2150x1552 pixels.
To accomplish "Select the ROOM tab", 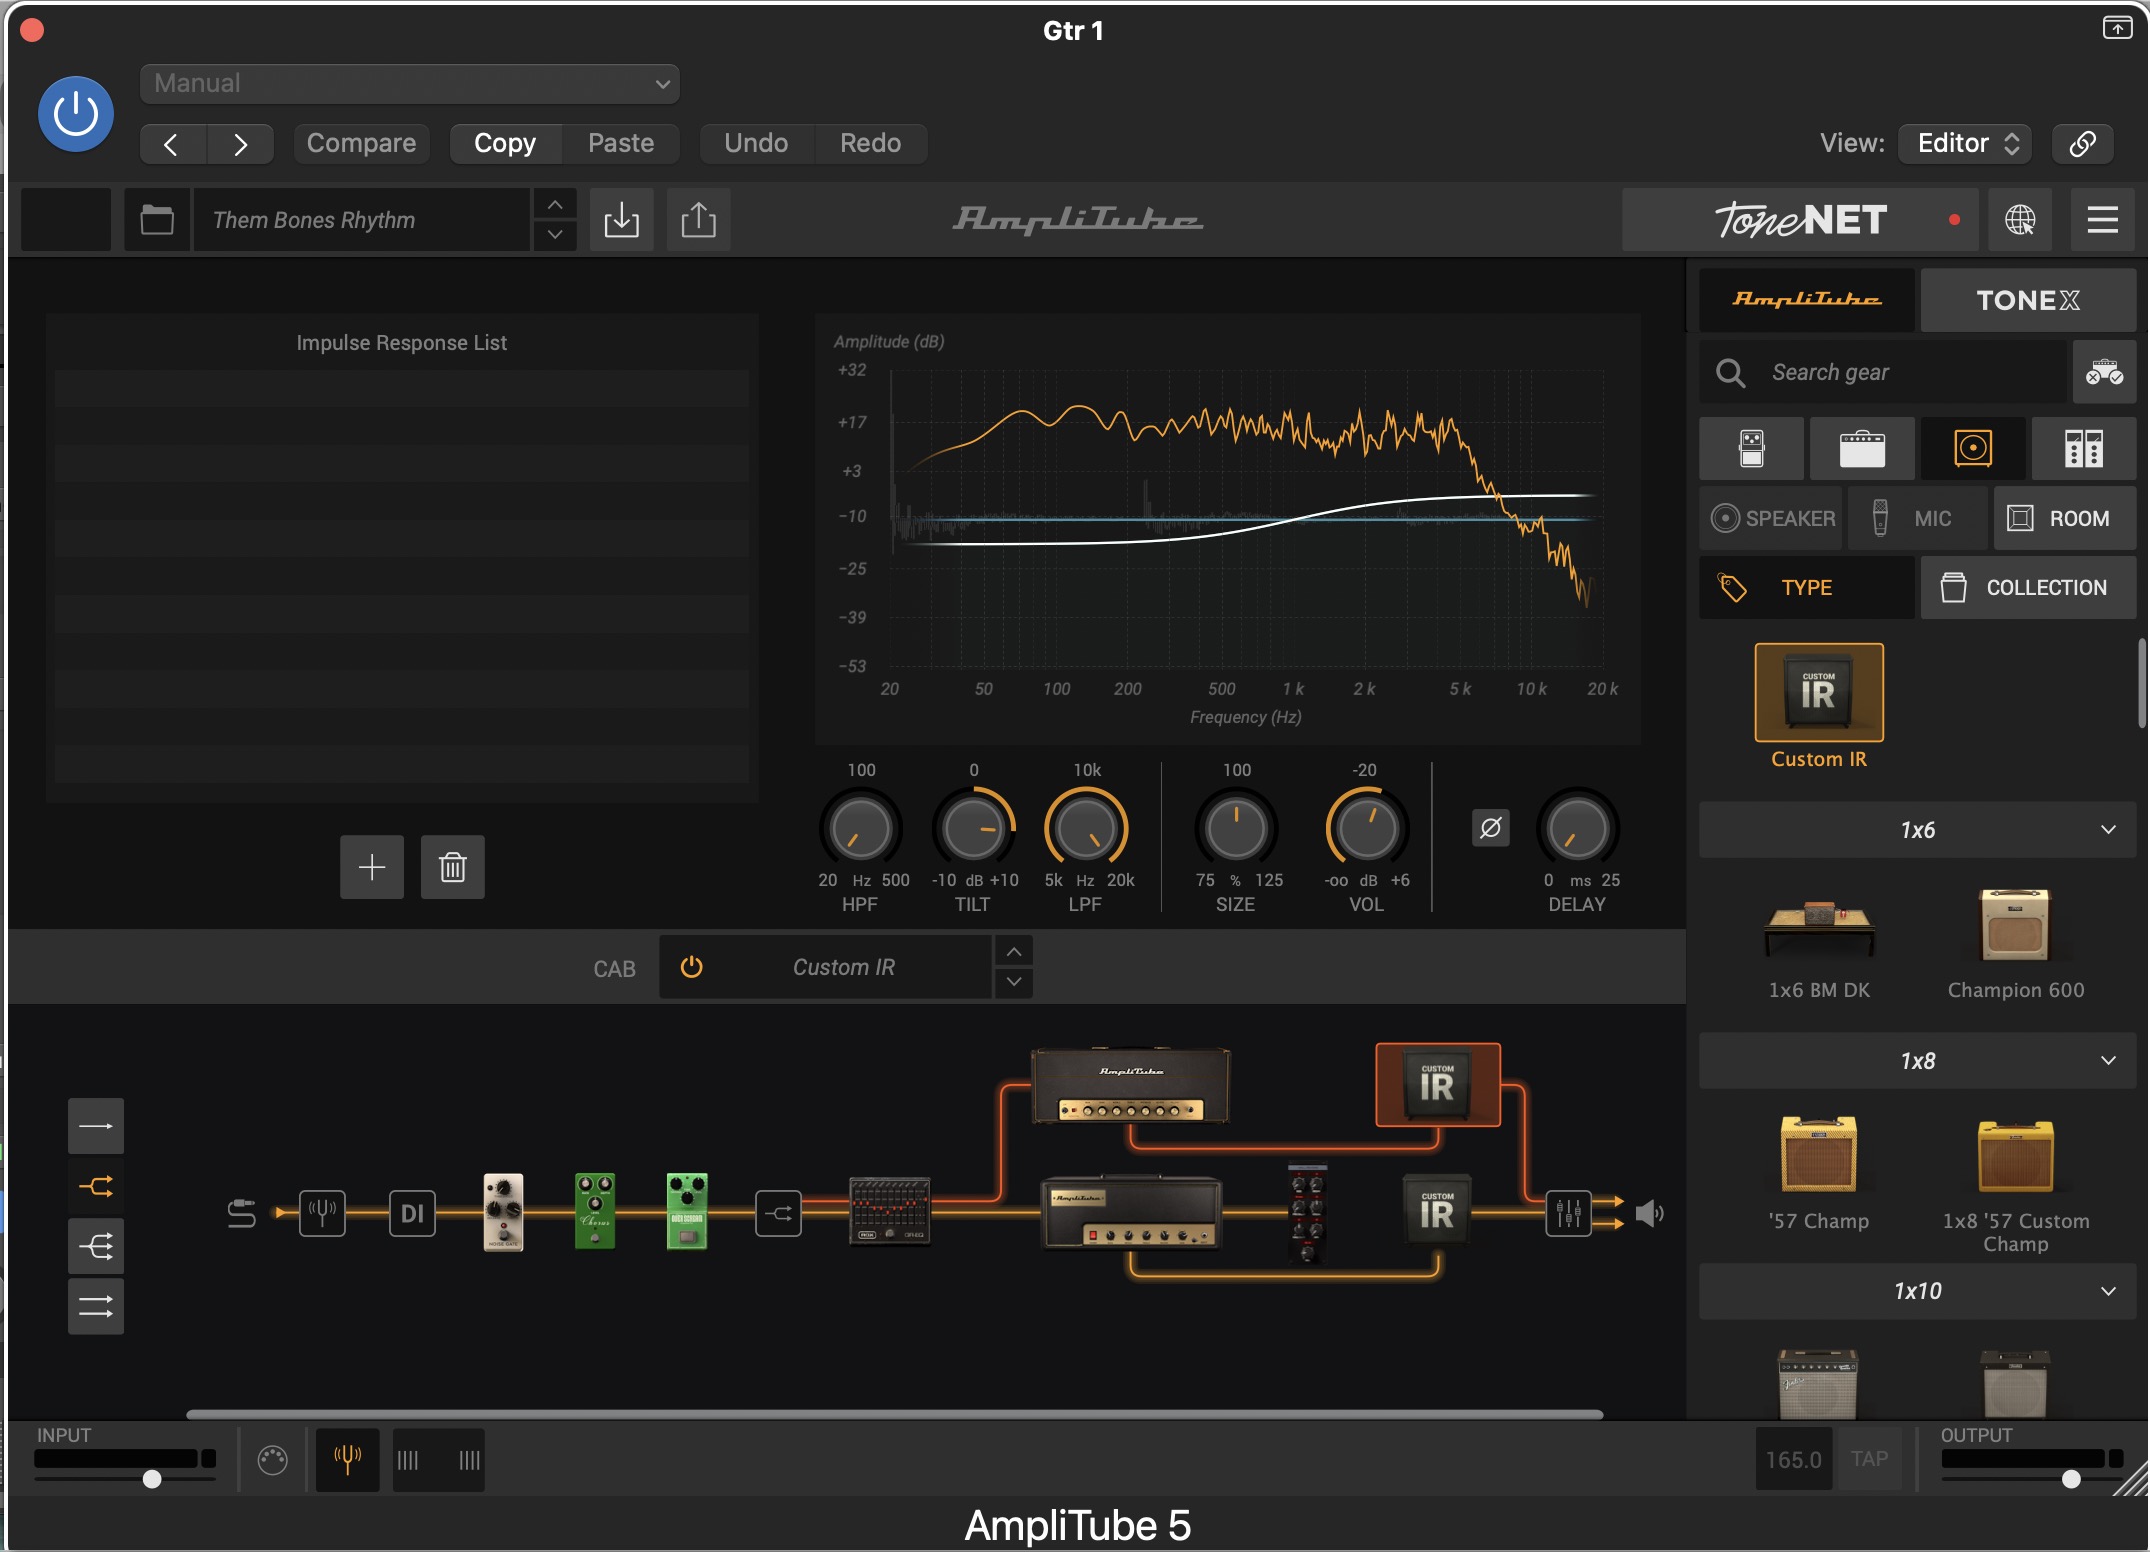I will [2064, 518].
